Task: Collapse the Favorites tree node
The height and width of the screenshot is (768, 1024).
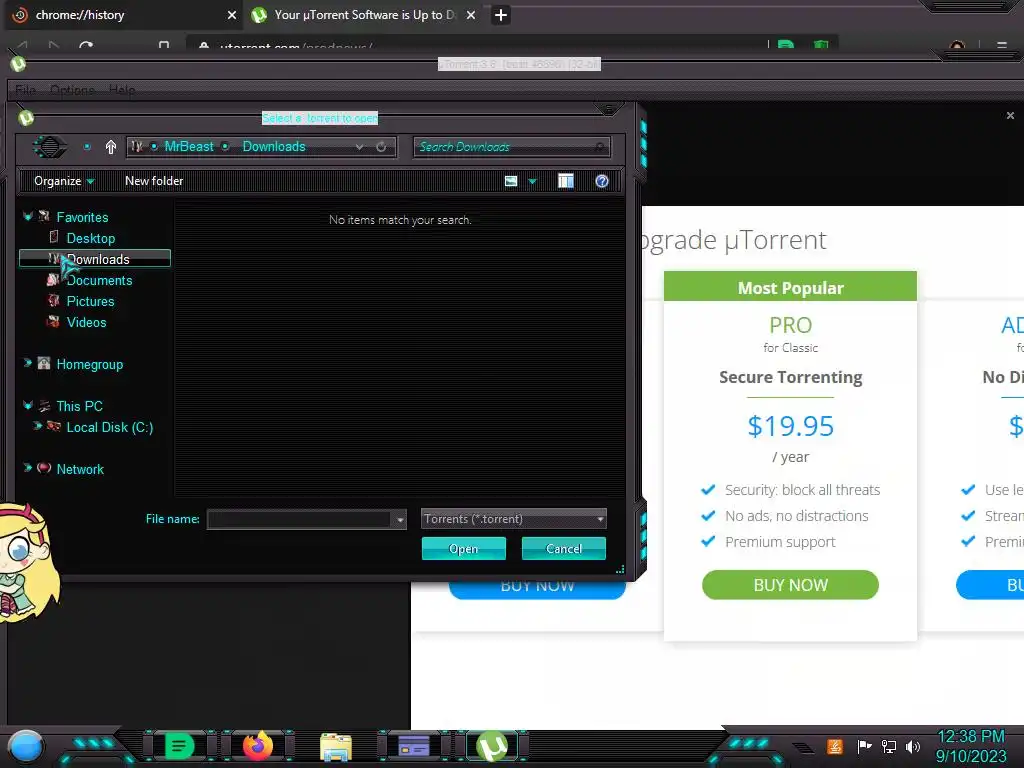Action: pos(27,216)
